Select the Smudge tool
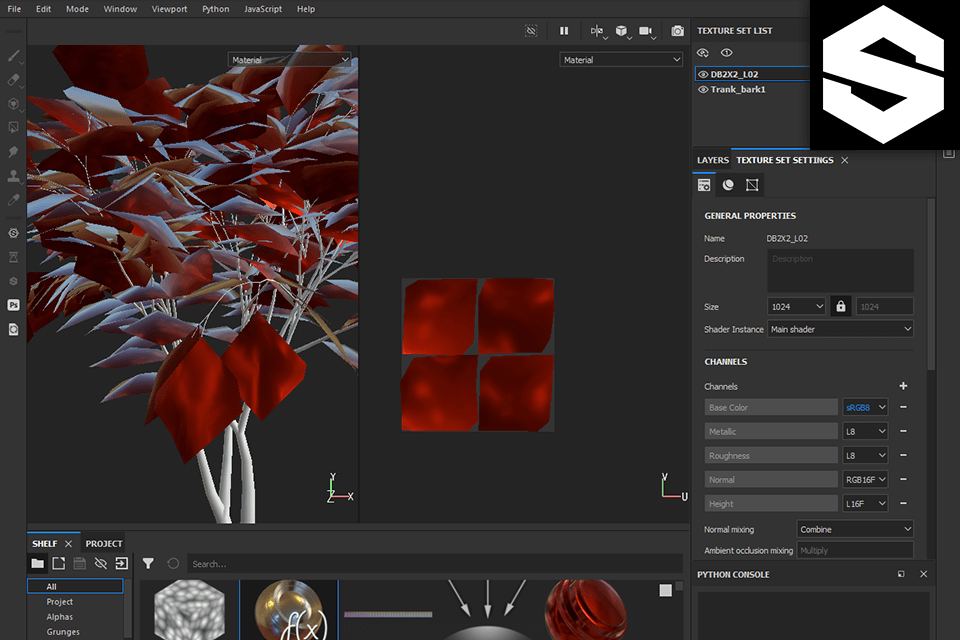 pyautogui.click(x=13, y=151)
